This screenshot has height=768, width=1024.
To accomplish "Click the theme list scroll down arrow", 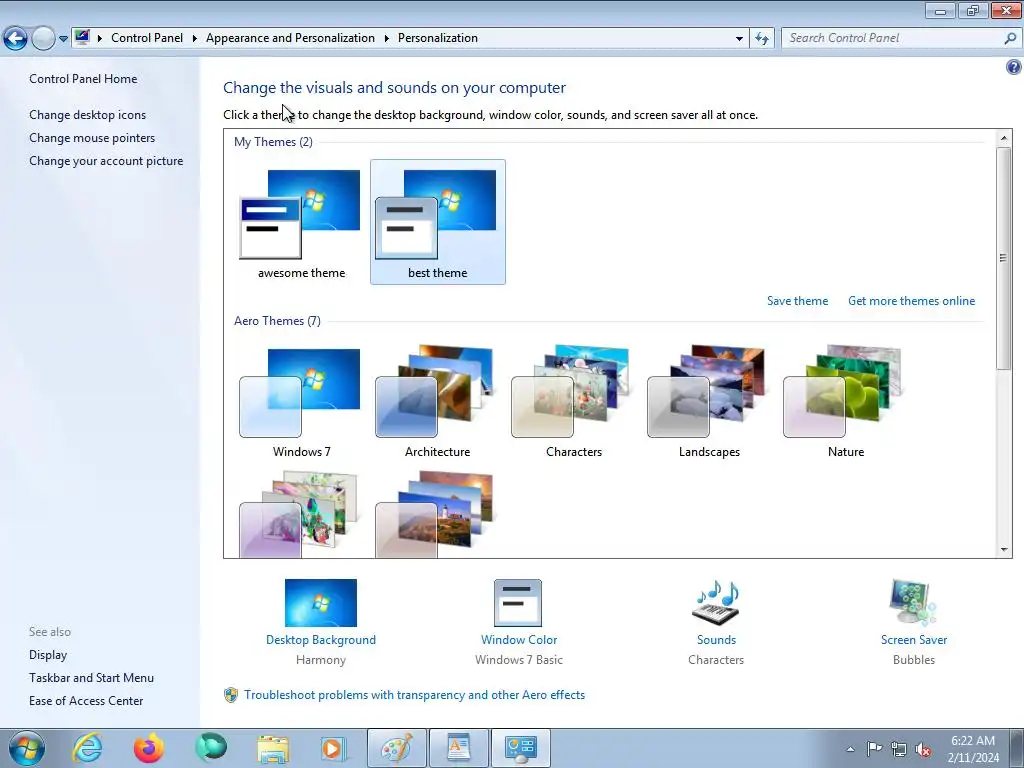I will (1004, 550).
